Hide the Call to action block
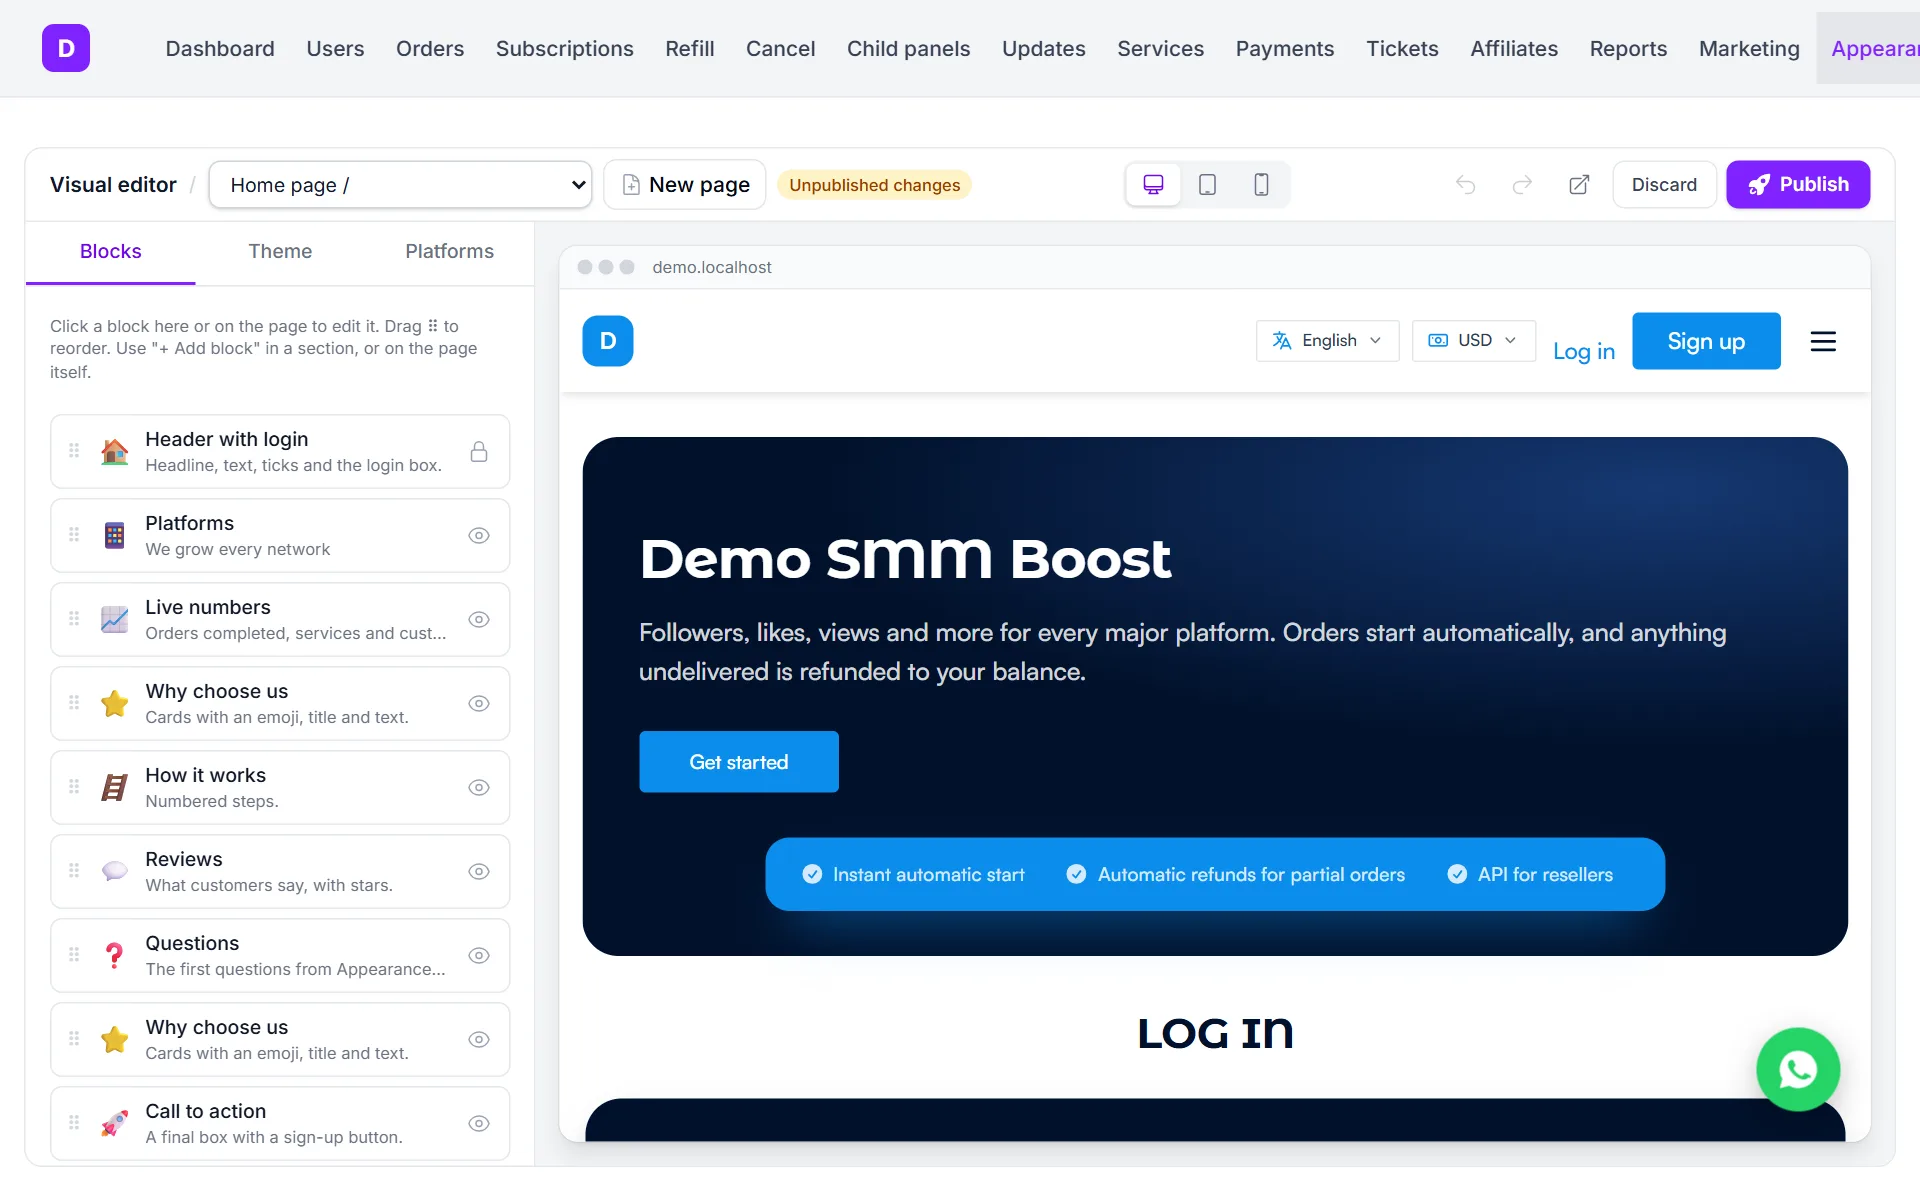The height and width of the screenshot is (1200, 1920). click(x=479, y=1124)
